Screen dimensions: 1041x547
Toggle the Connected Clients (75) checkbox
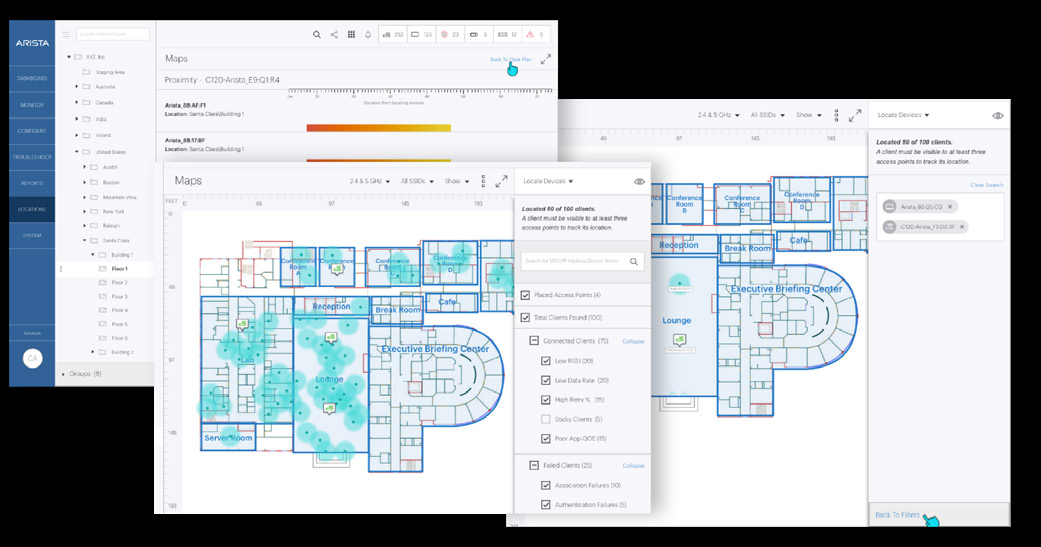[x=534, y=341]
